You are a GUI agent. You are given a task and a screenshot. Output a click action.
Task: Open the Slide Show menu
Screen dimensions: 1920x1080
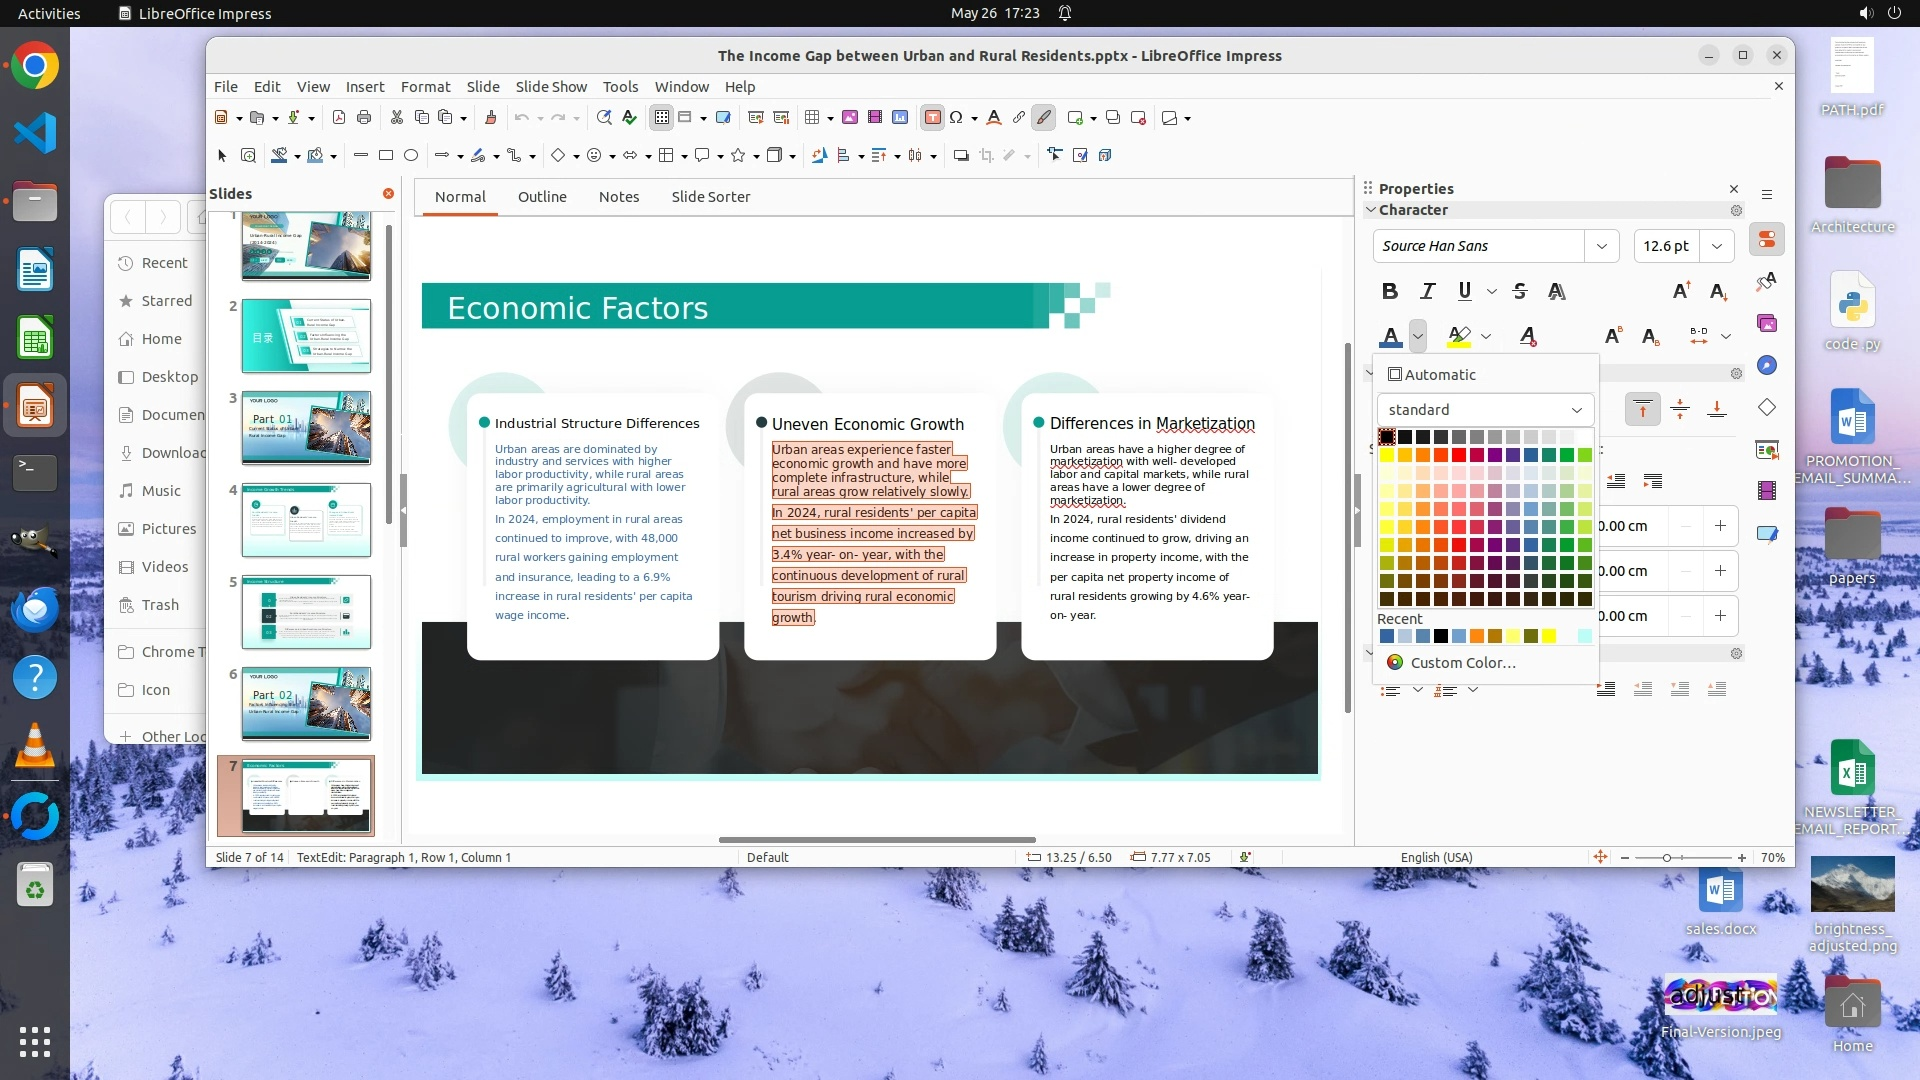(x=551, y=87)
